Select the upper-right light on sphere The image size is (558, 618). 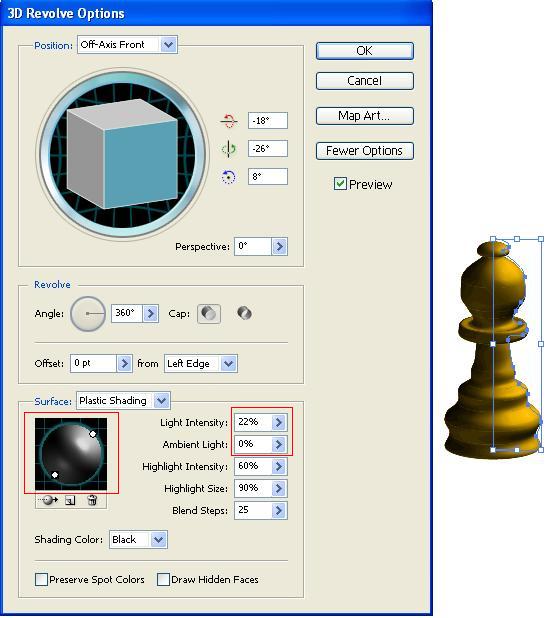pos(93,434)
